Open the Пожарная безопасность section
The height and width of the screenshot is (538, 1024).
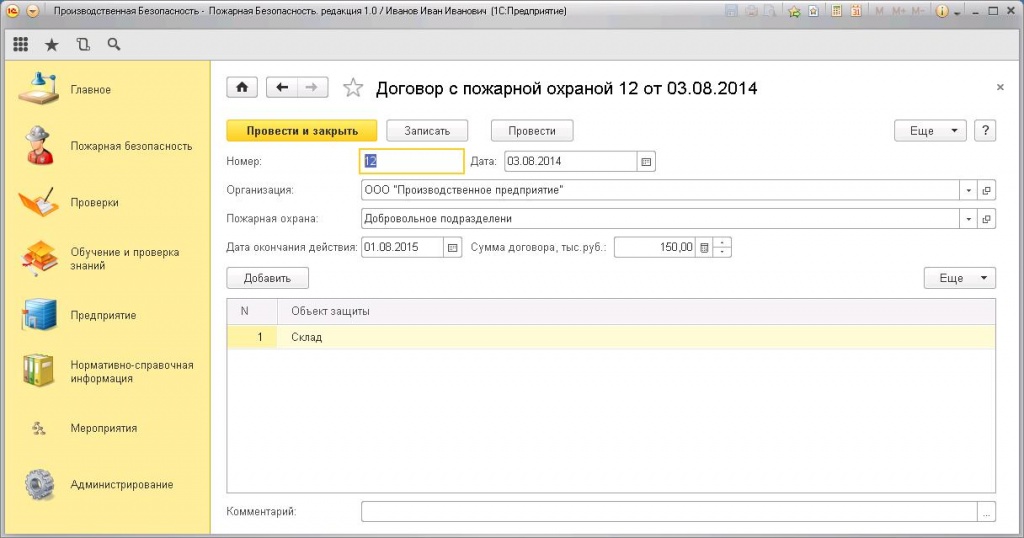point(130,146)
